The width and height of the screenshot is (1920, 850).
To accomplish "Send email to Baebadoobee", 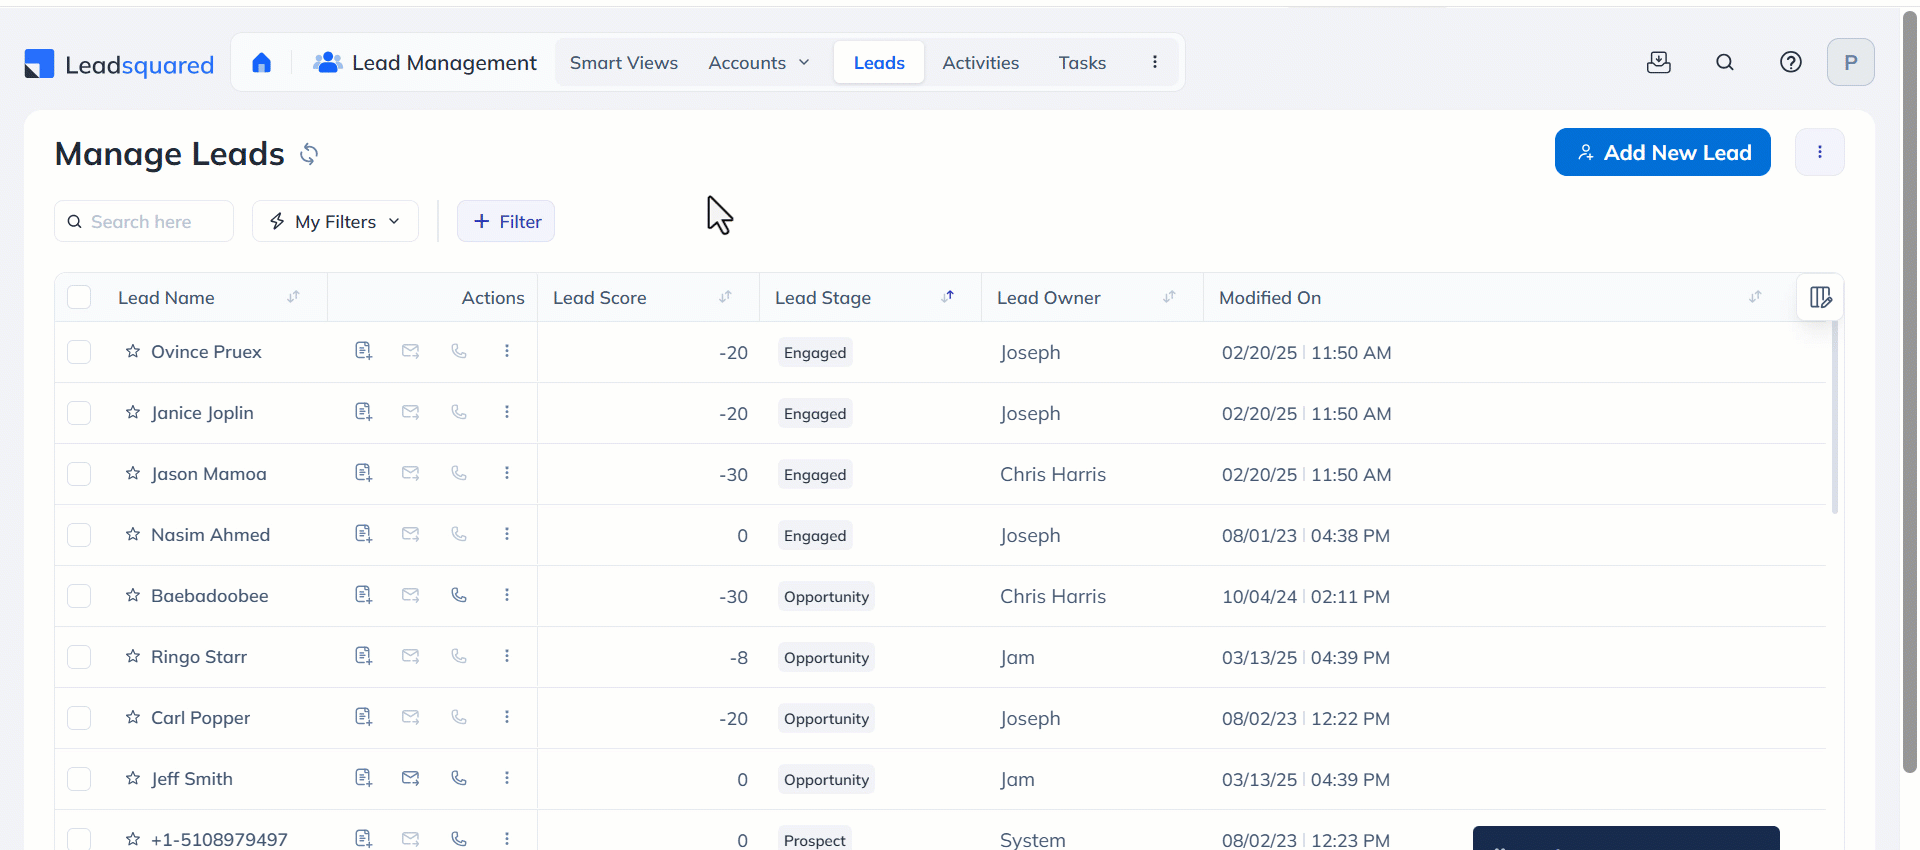I will coord(411,595).
